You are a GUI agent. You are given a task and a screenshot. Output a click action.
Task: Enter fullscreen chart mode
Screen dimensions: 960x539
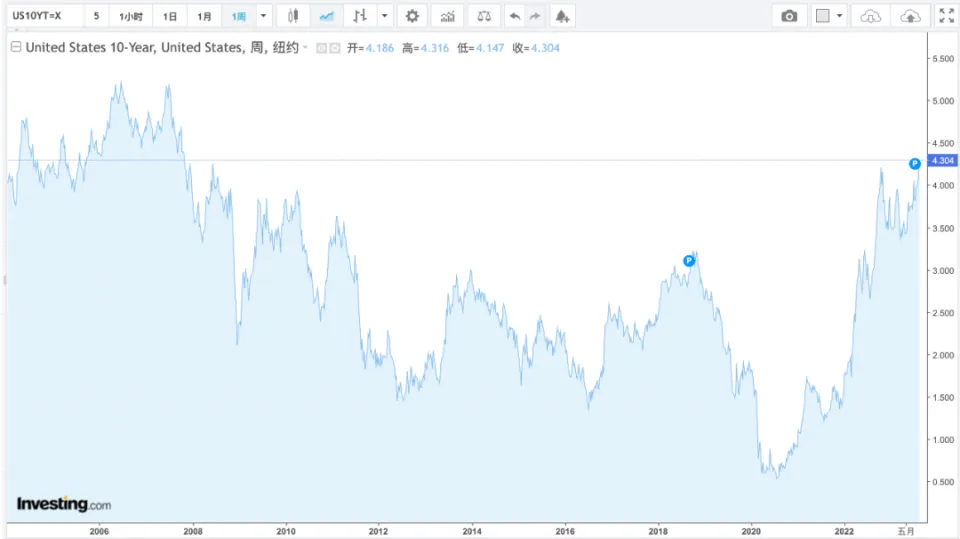945,16
